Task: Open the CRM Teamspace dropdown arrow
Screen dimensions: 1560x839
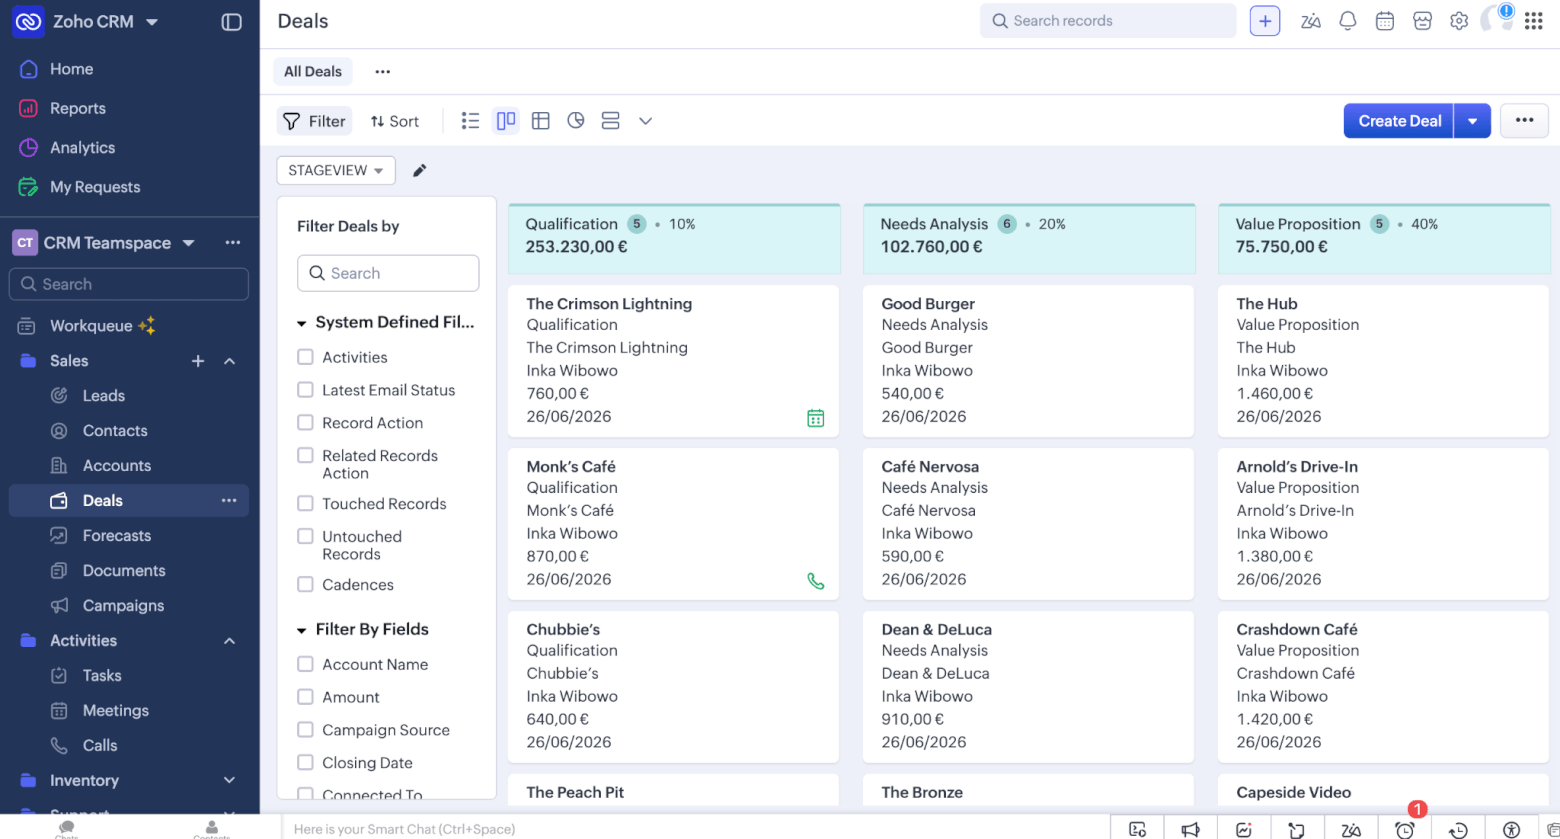Action: pyautogui.click(x=188, y=243)
